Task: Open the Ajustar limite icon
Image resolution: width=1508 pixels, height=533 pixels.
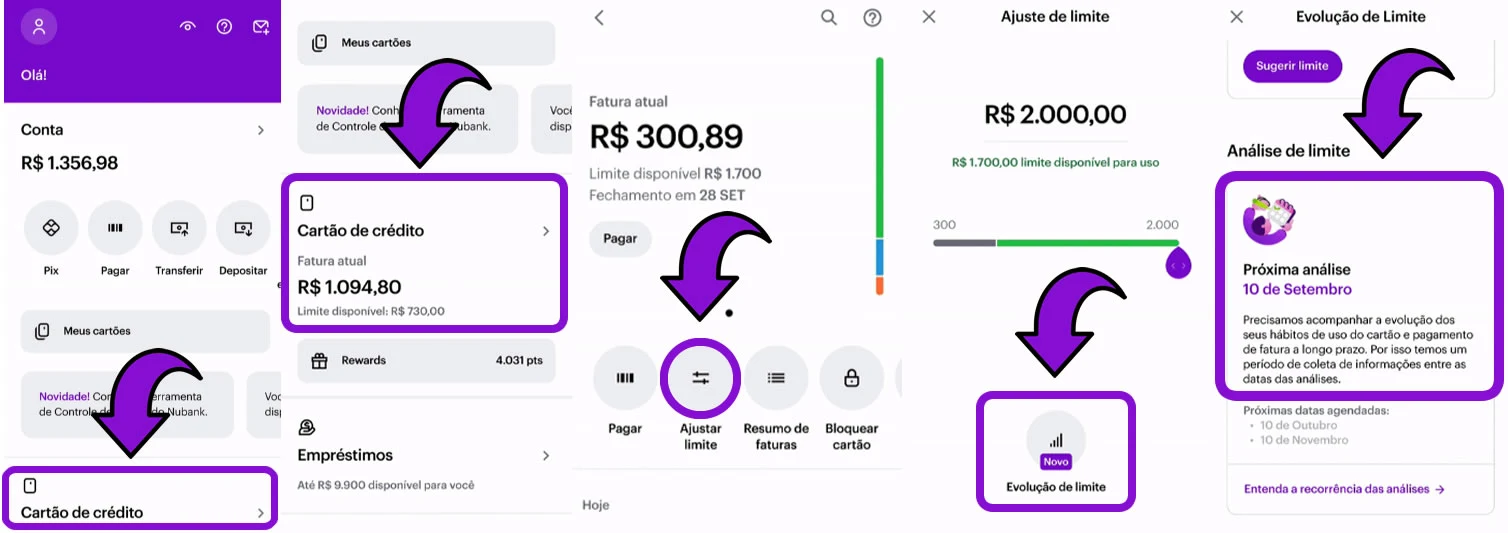Action: [x=700, y=378]
